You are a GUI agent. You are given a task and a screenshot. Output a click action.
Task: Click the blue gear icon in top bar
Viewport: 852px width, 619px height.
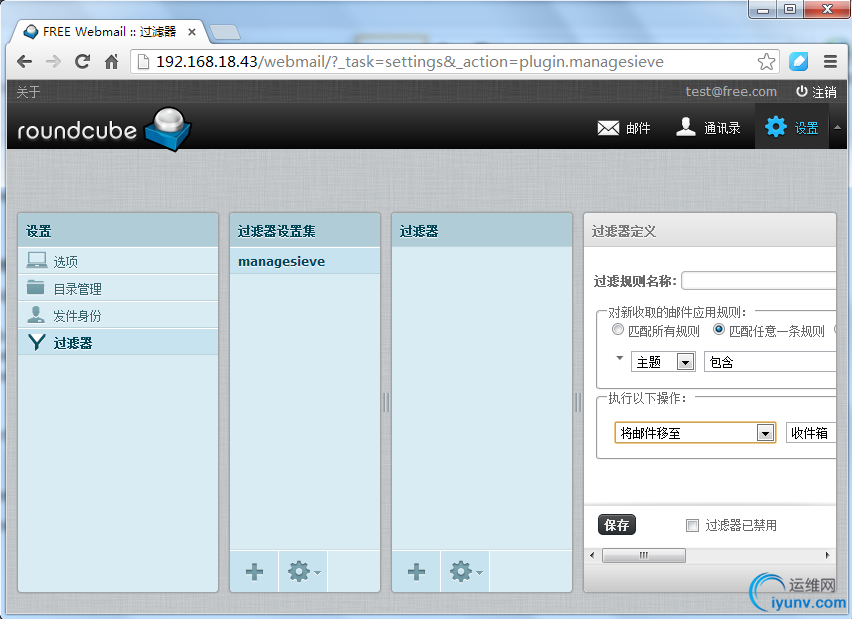click(x=775, y=127)
